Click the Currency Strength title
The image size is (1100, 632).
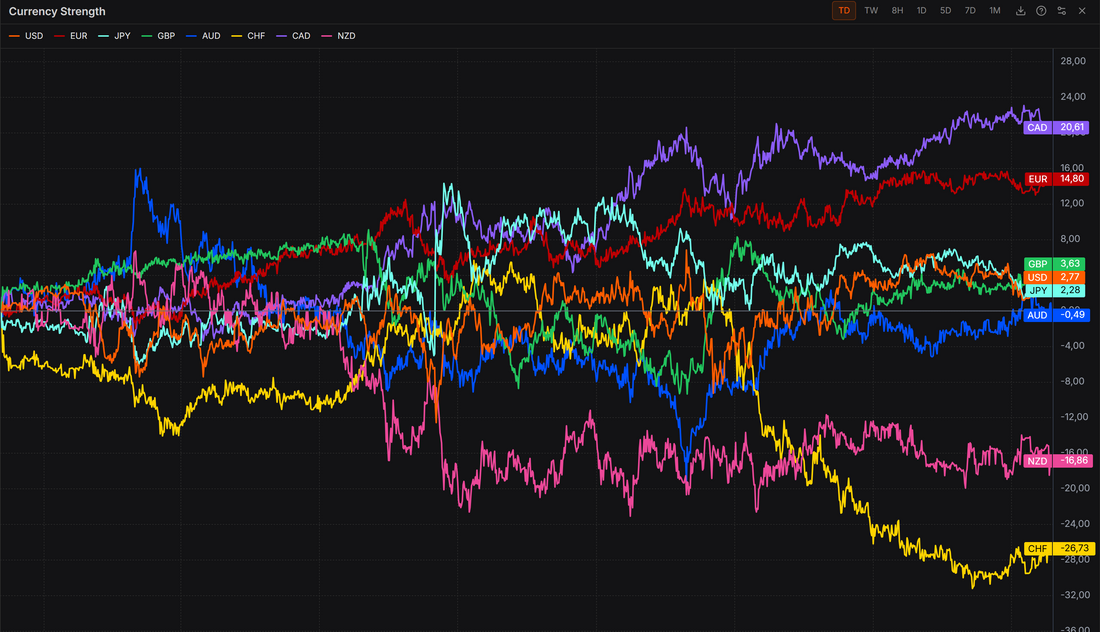57,11
